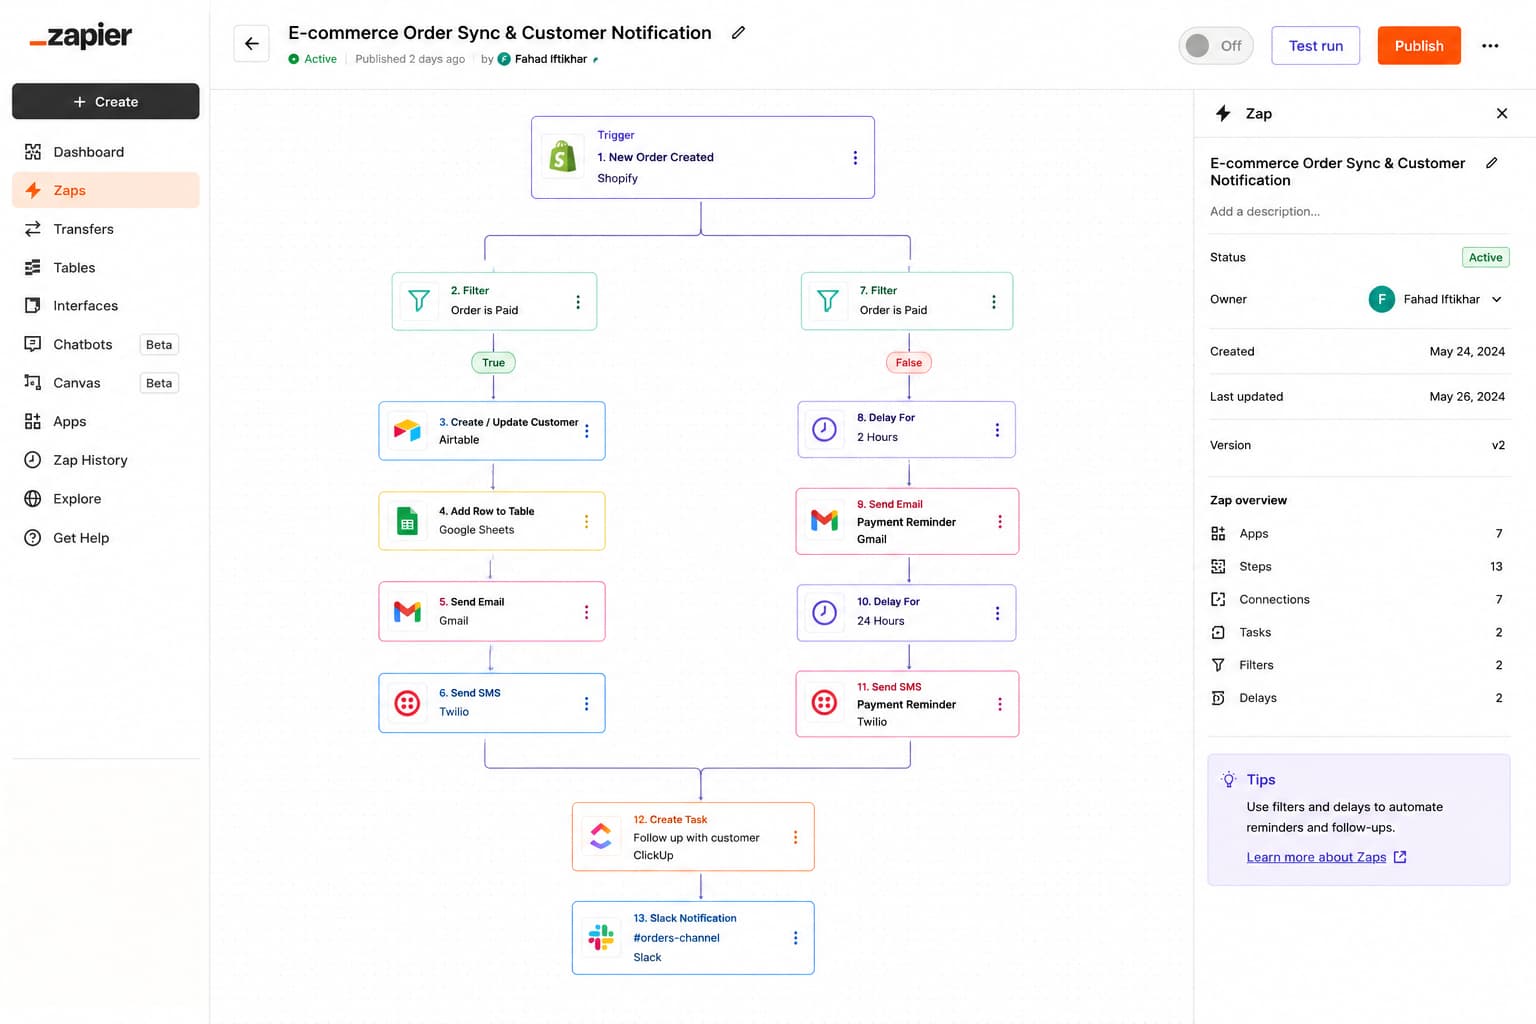Image resolution: width=1536 pixels, height=1024 pixels.
Task: Expand the Owner dropdown chevron
Action: pos(1497,299)
